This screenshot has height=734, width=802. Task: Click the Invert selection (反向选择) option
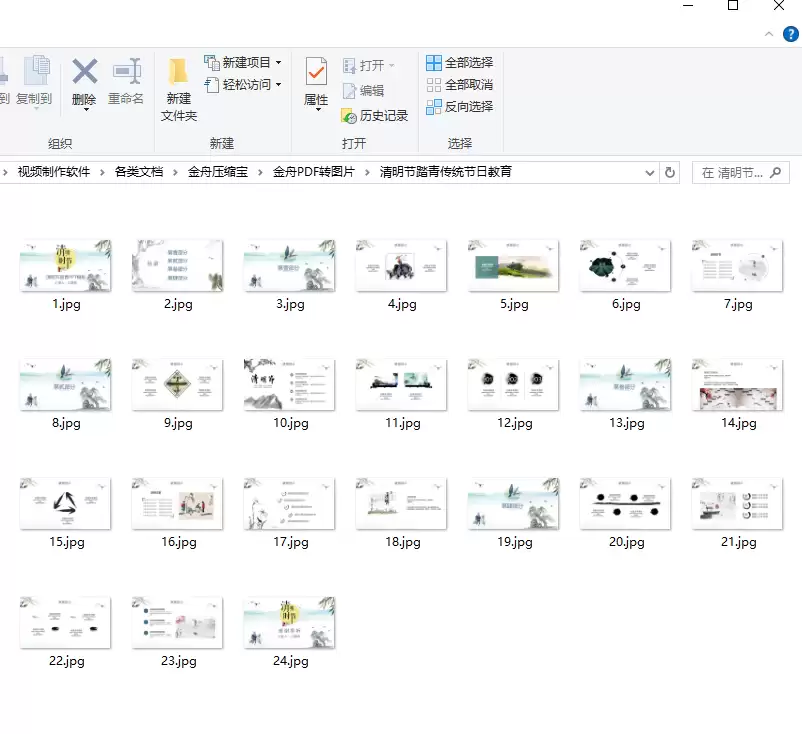tap(459, 106)
